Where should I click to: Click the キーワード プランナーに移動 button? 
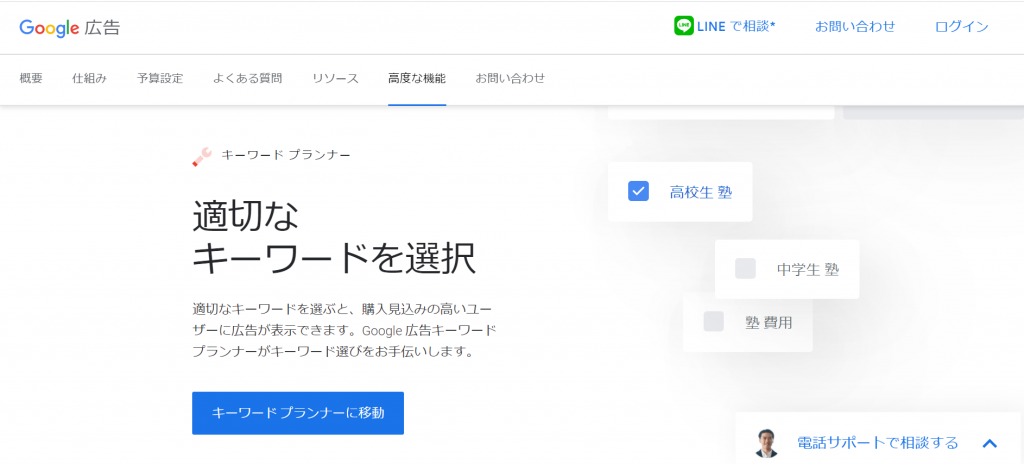tap(298, 413)
